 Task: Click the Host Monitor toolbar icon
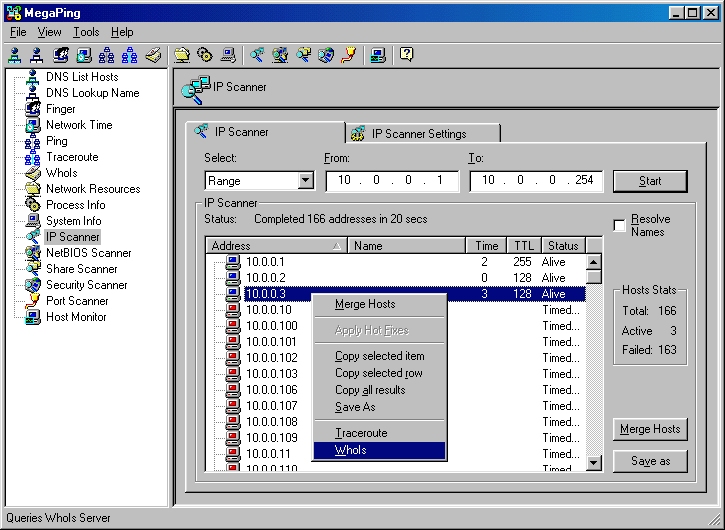378,55
